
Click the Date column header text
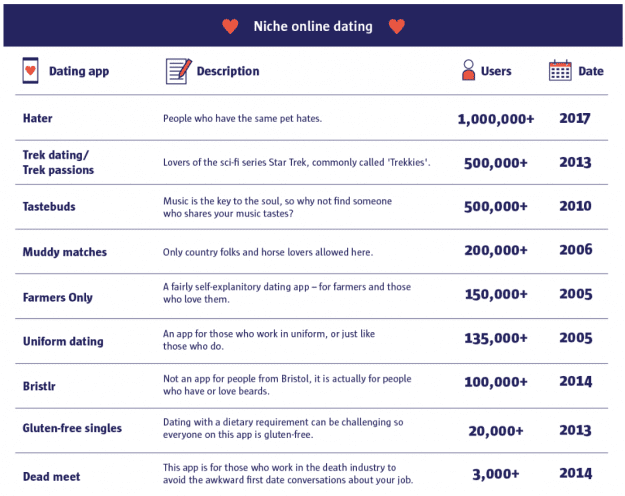click(x=591, y=72)
